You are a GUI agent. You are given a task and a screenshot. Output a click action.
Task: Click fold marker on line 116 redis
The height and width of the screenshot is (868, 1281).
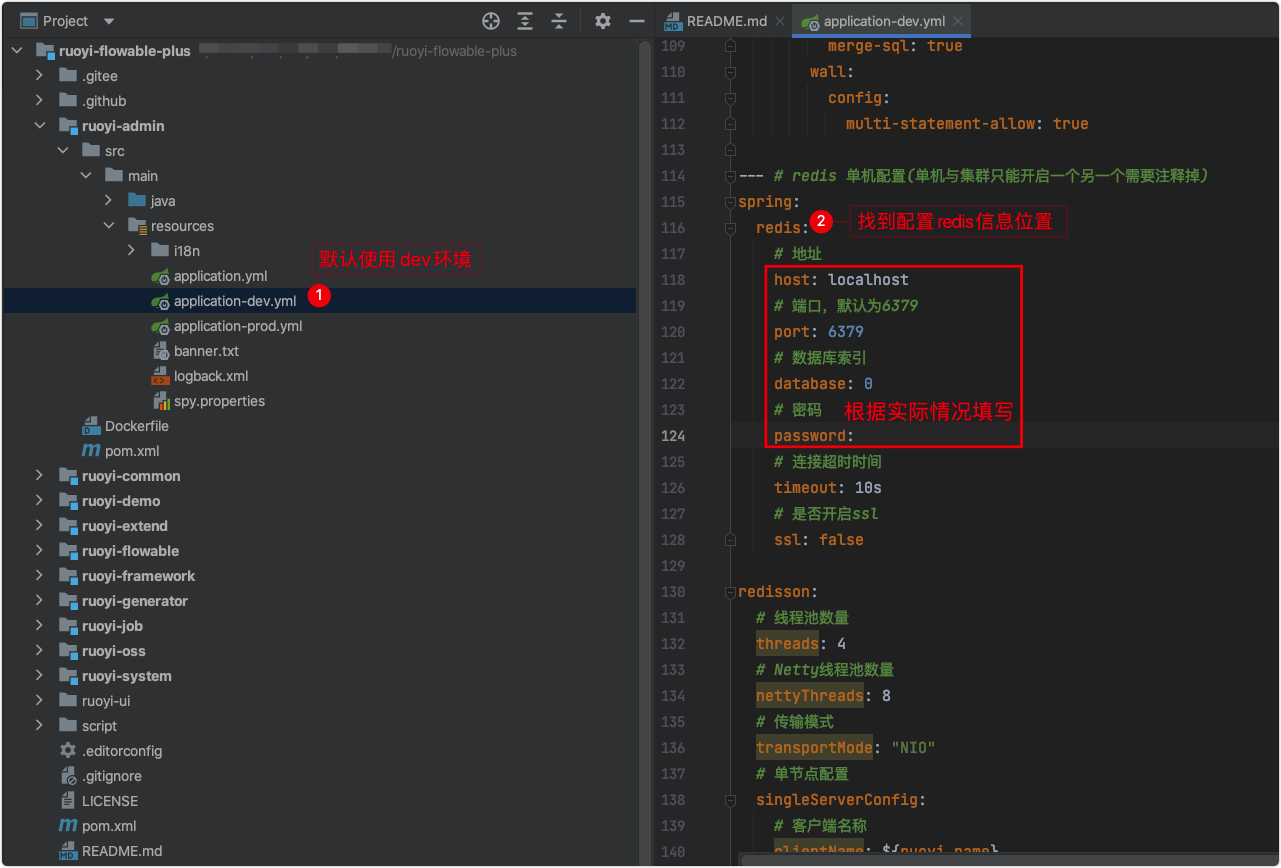[x=730, y=228]
